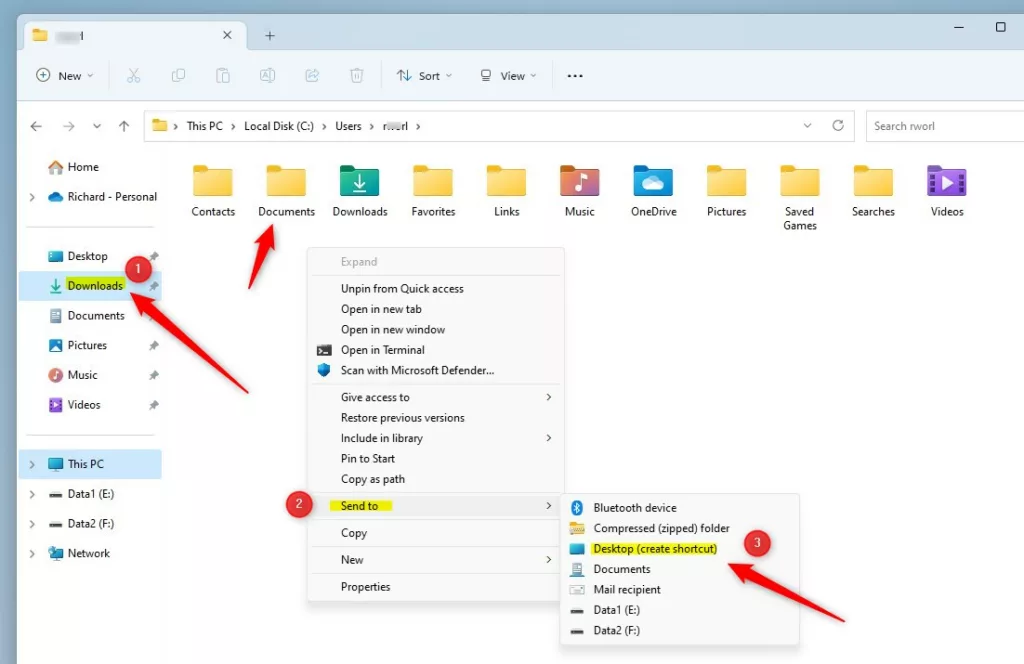1024x664 pixels.
Task: Select Send to in context menu
Action: pos(435,506)
